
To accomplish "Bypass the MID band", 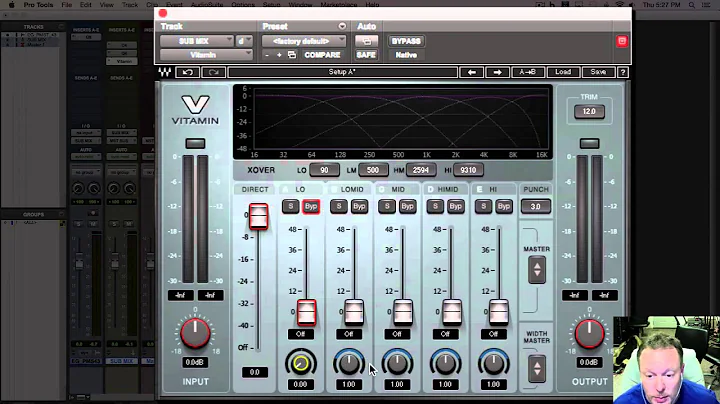I will pos(407,206).
